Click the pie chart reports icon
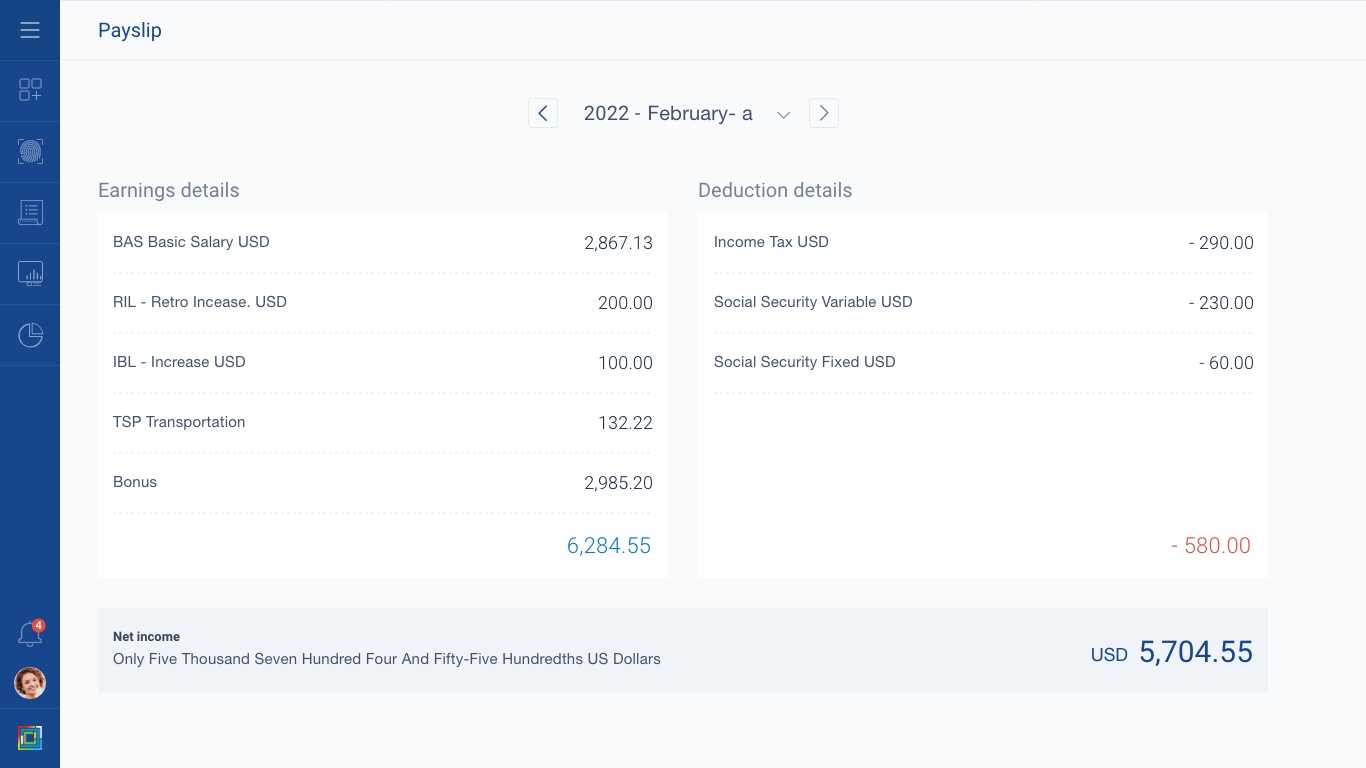Screen dimensions: 1366x768 [30, 335]
